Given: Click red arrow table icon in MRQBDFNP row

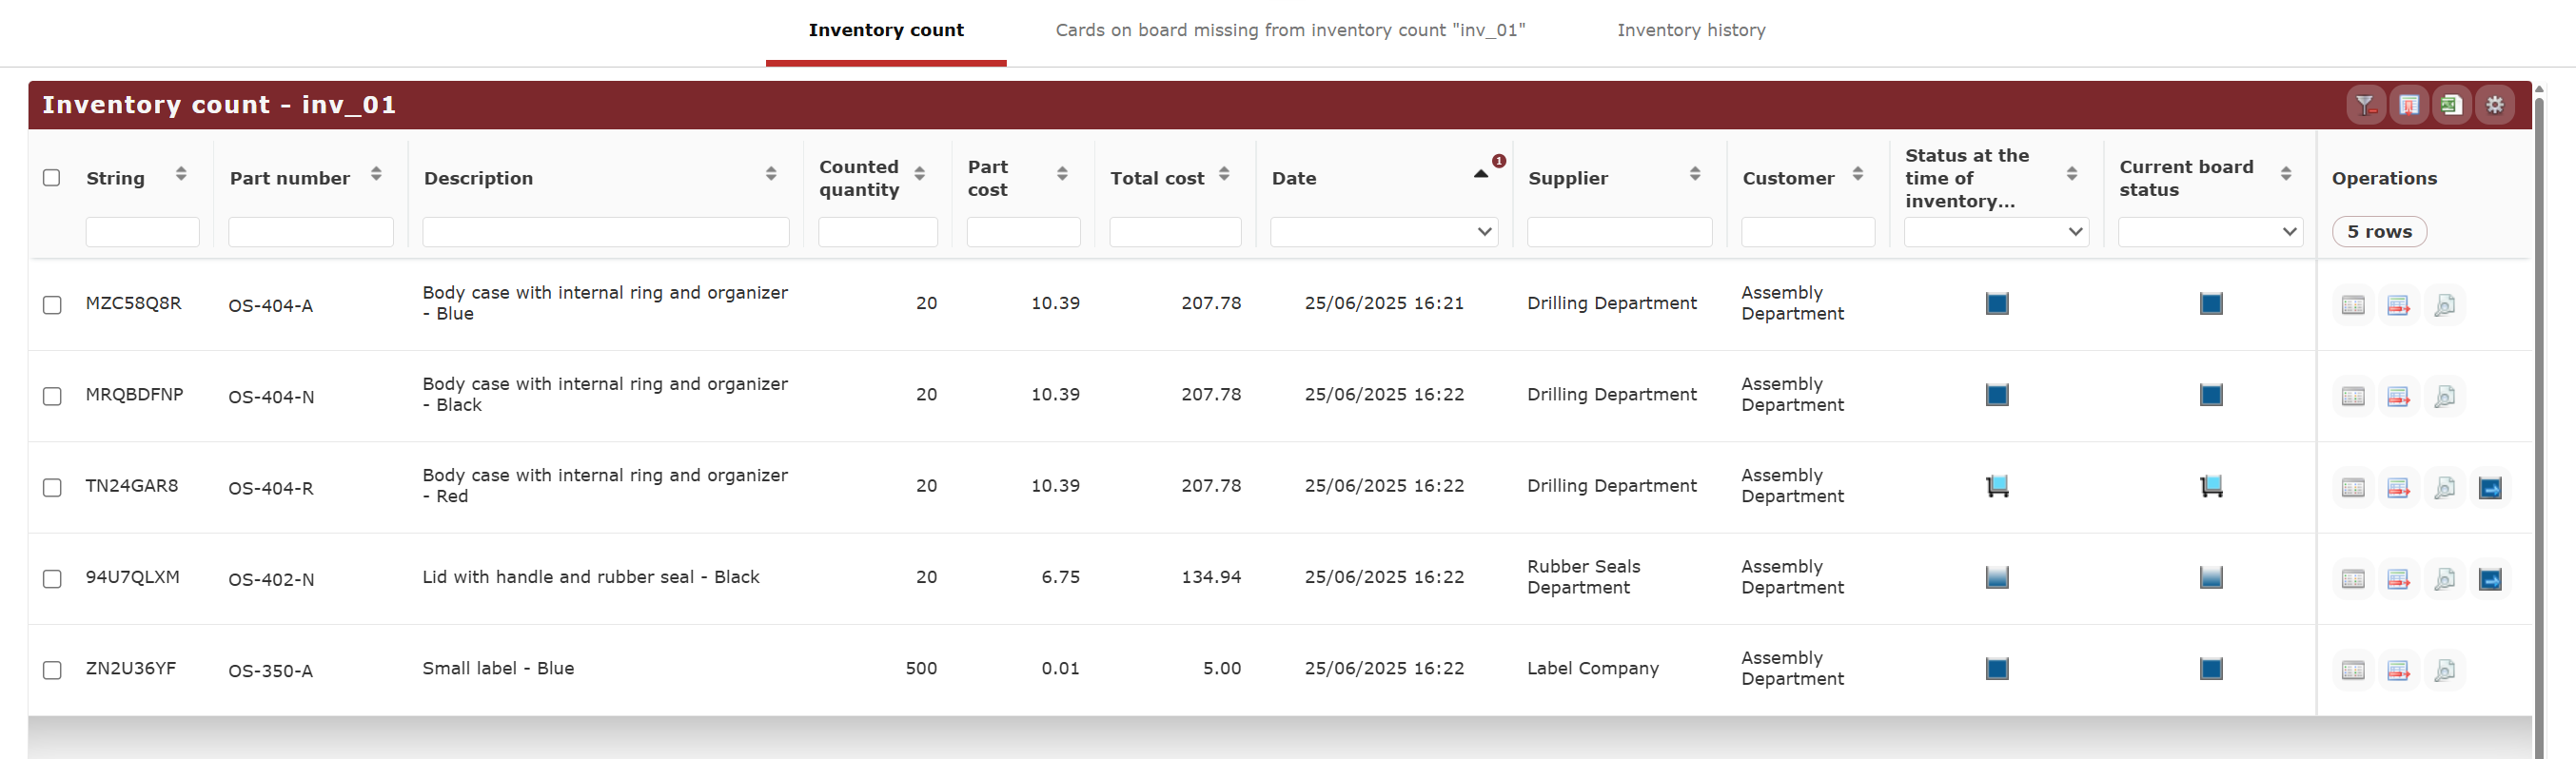Looking at the screenshot, I should 2398,397.
